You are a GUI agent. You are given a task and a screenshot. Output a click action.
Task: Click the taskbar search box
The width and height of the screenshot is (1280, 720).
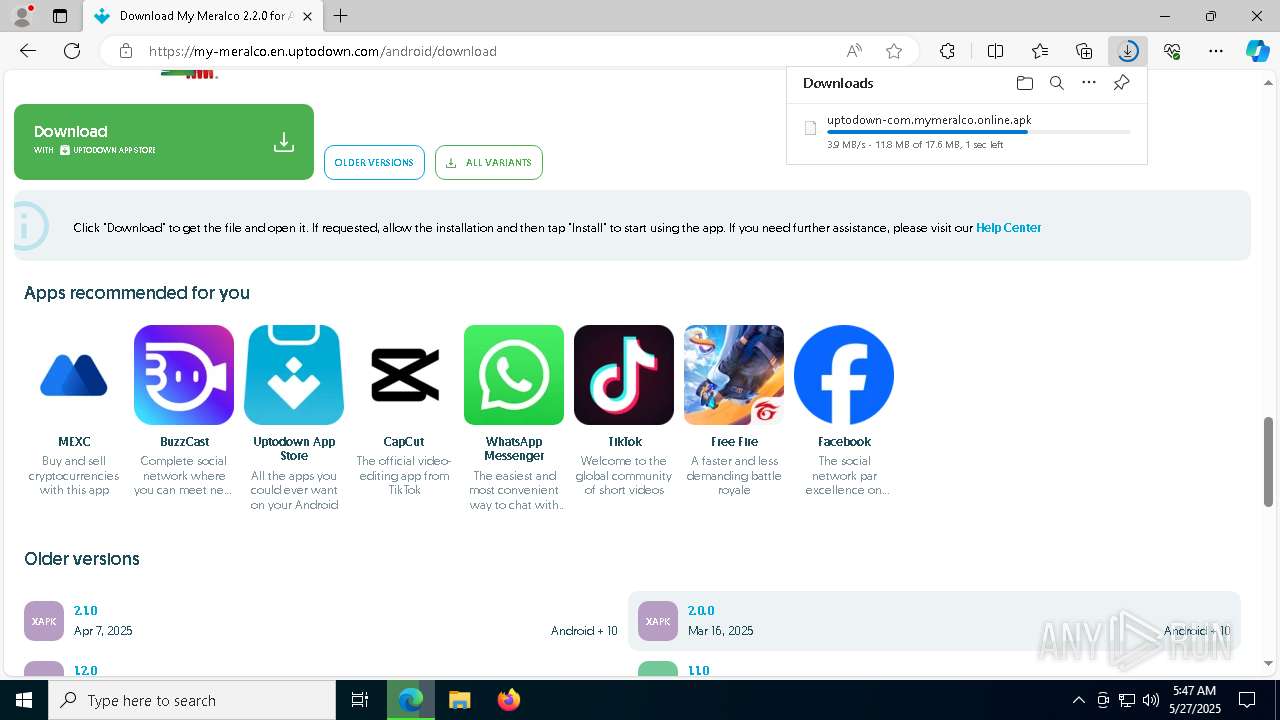pos(192,700)
